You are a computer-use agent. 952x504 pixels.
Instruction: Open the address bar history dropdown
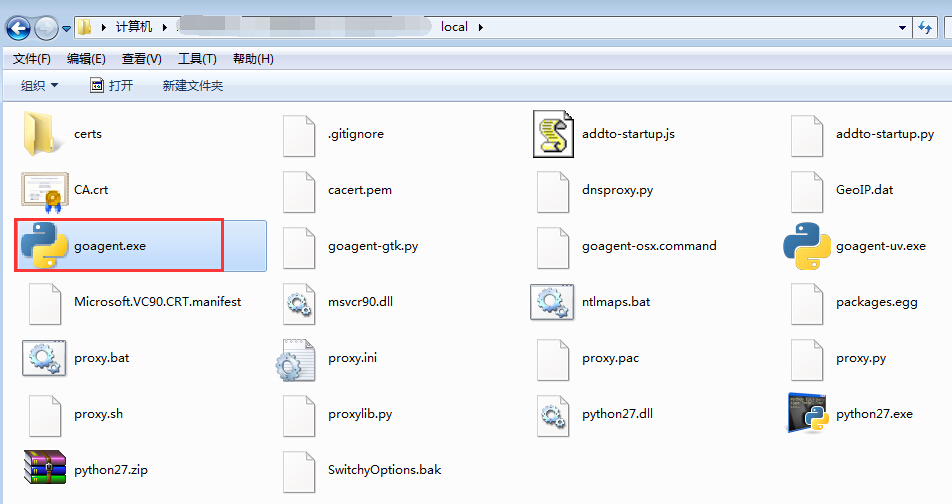902,27
